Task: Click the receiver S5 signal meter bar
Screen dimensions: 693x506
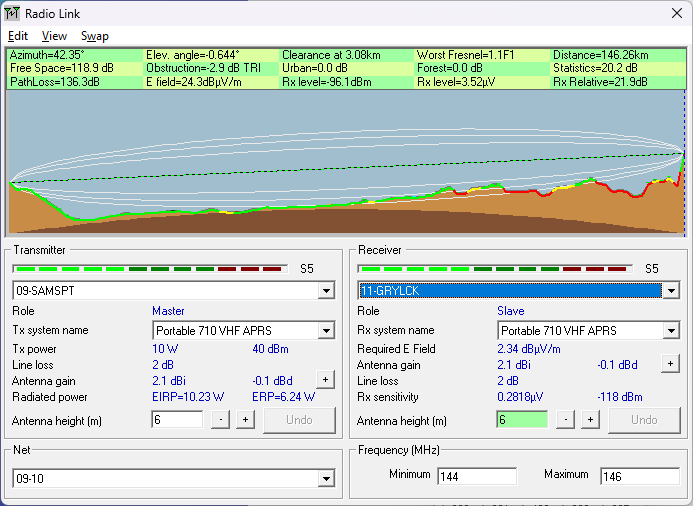Action: [495, 269]
